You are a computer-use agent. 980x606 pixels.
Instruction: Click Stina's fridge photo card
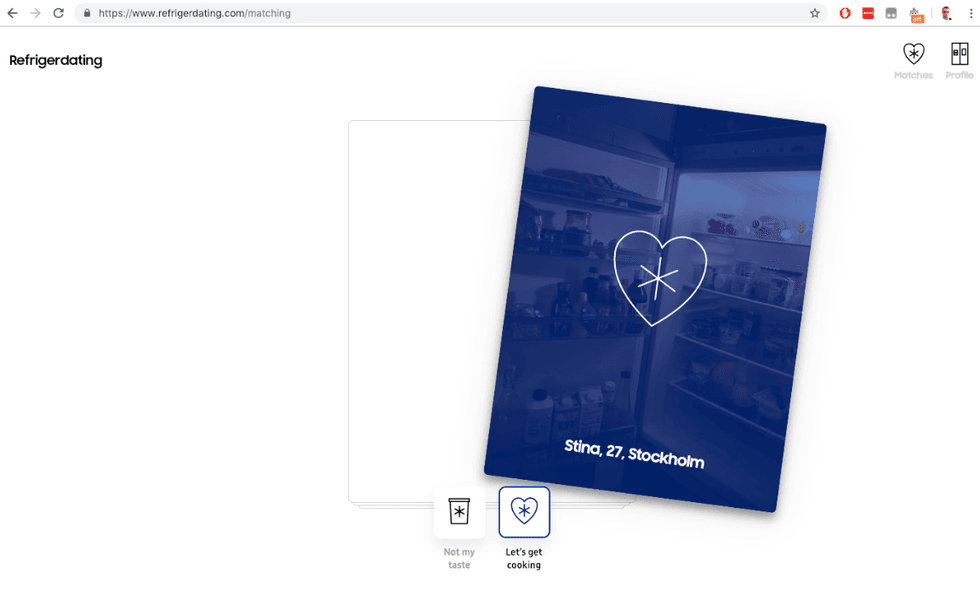click(x=655, y=300)
